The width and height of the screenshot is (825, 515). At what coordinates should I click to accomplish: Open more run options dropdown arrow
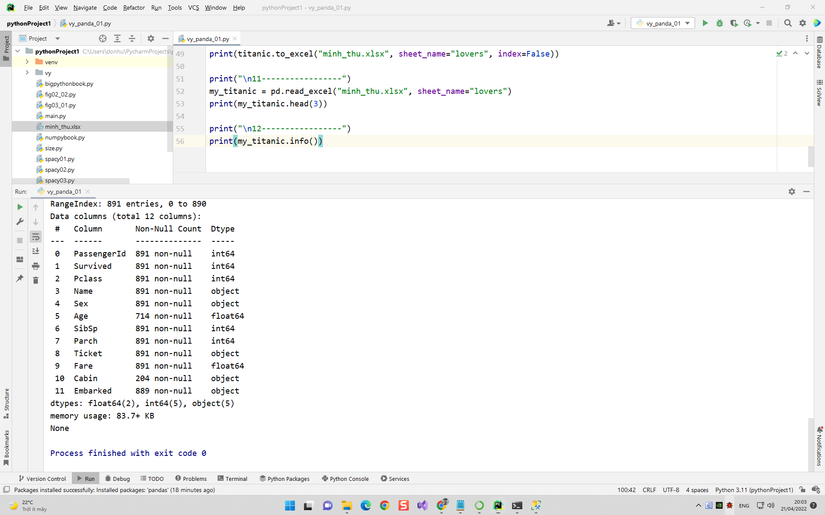click(x=758, y=23)
